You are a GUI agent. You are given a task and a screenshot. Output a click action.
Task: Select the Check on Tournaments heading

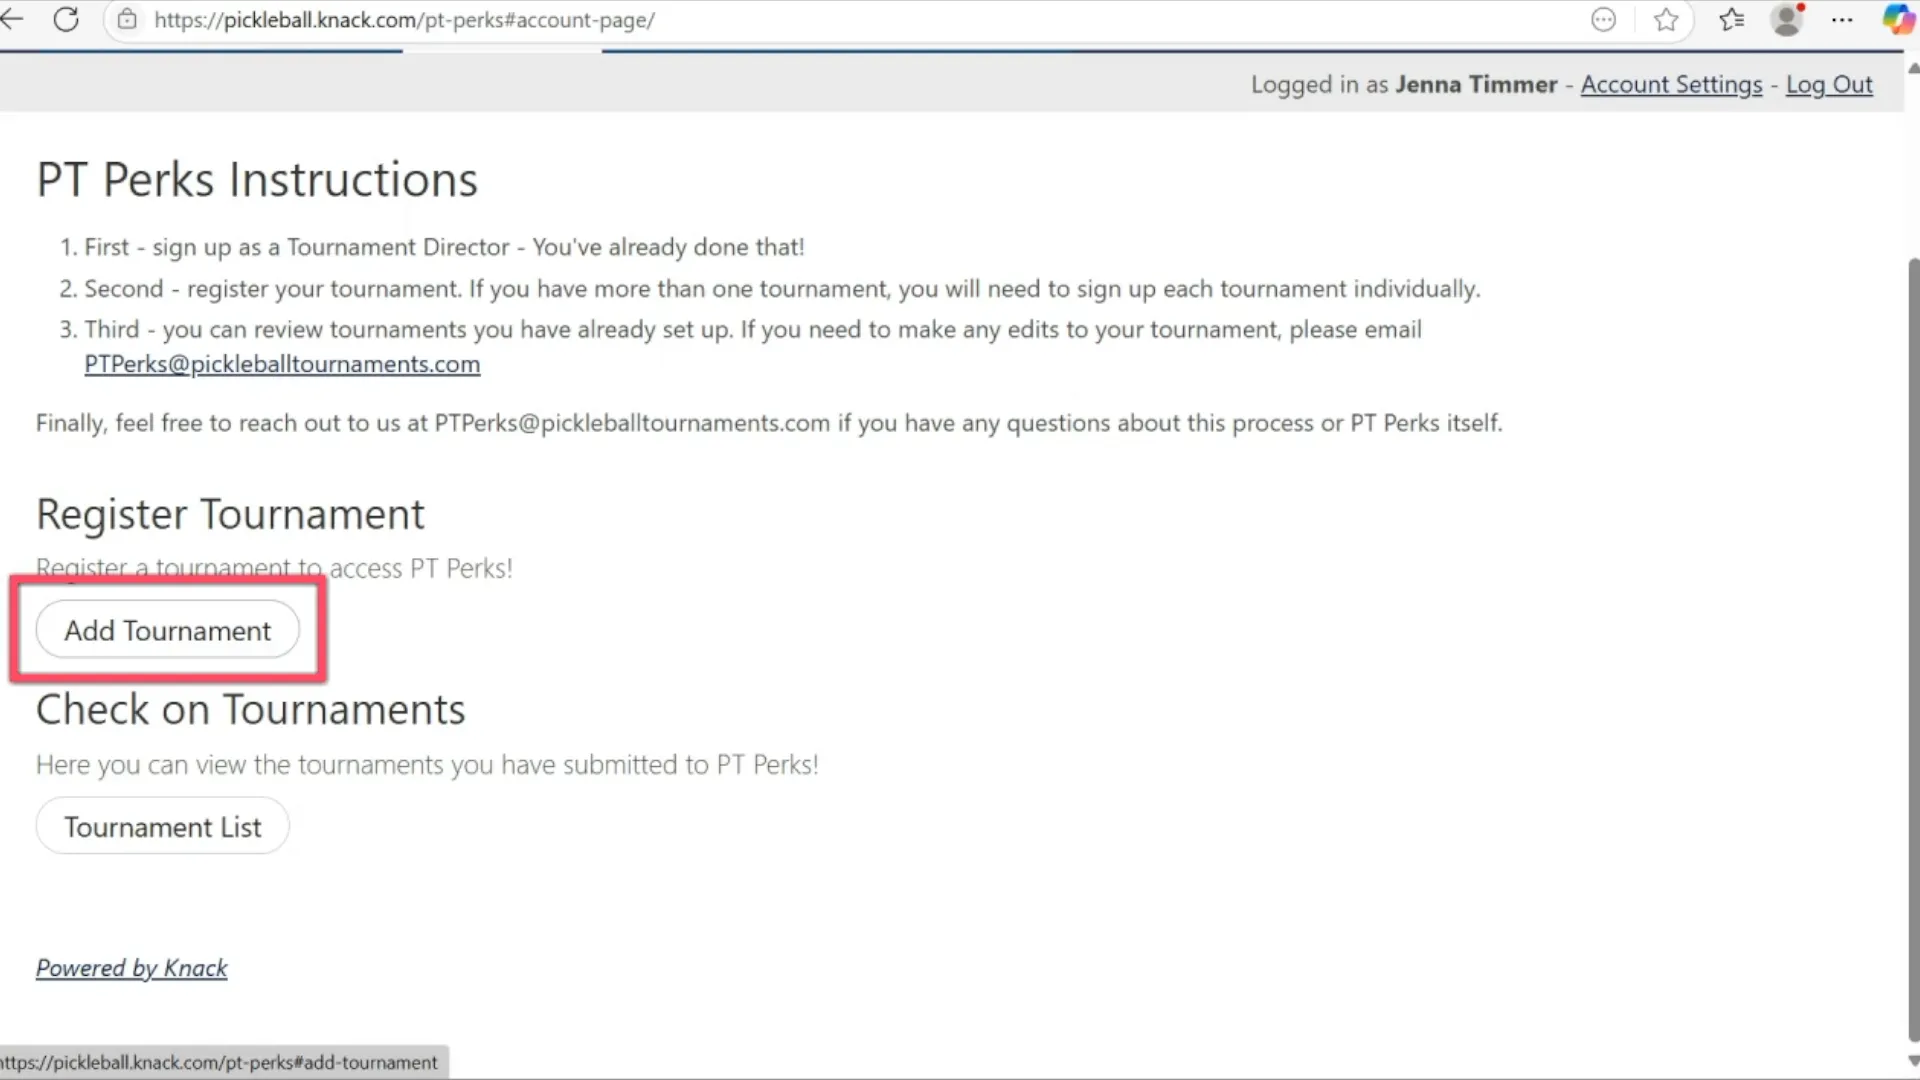pos(251,710)
